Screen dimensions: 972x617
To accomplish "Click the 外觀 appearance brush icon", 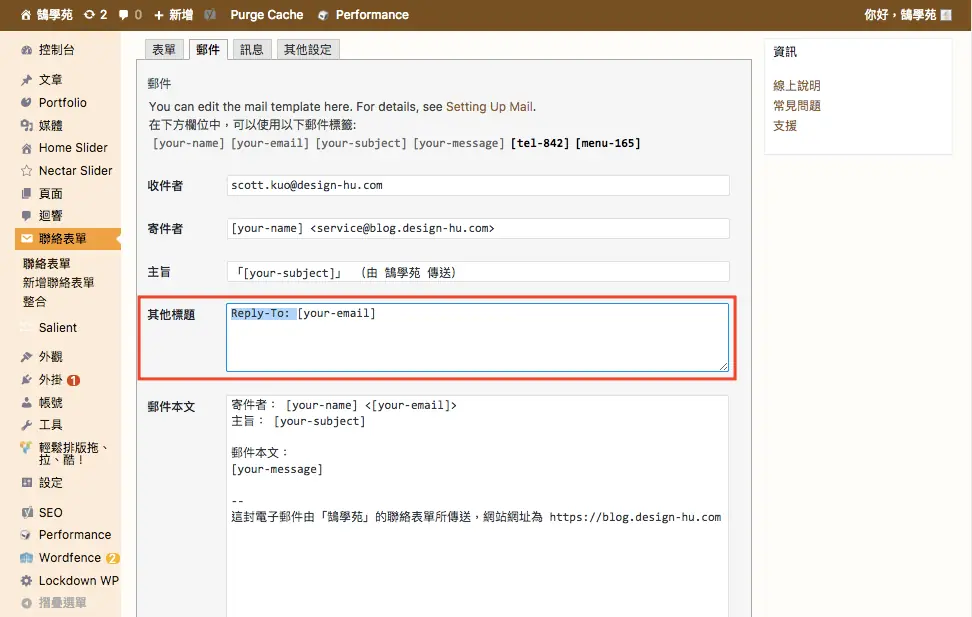I will tap(26, 357).
